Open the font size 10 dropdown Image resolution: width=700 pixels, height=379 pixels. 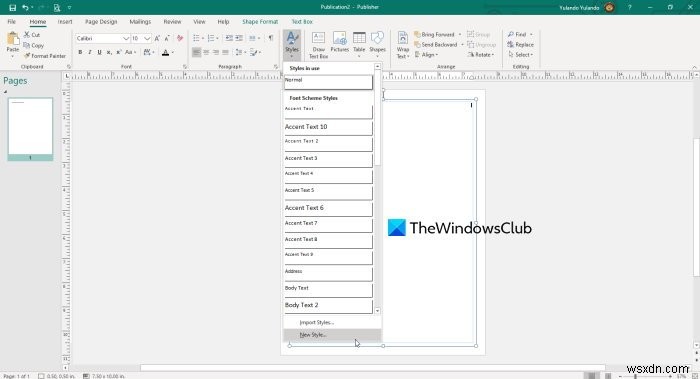[147, 39]
